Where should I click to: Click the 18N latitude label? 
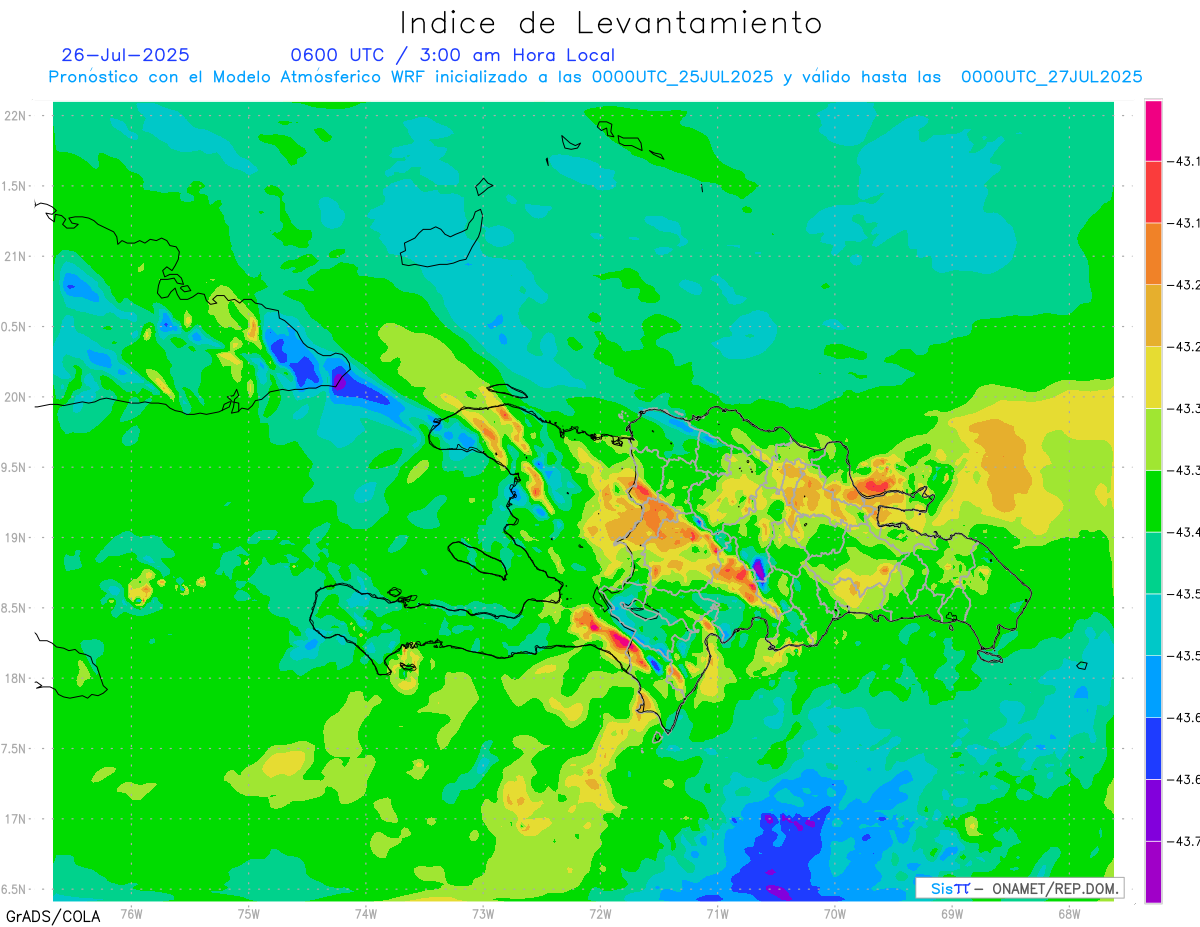(14, 678)
